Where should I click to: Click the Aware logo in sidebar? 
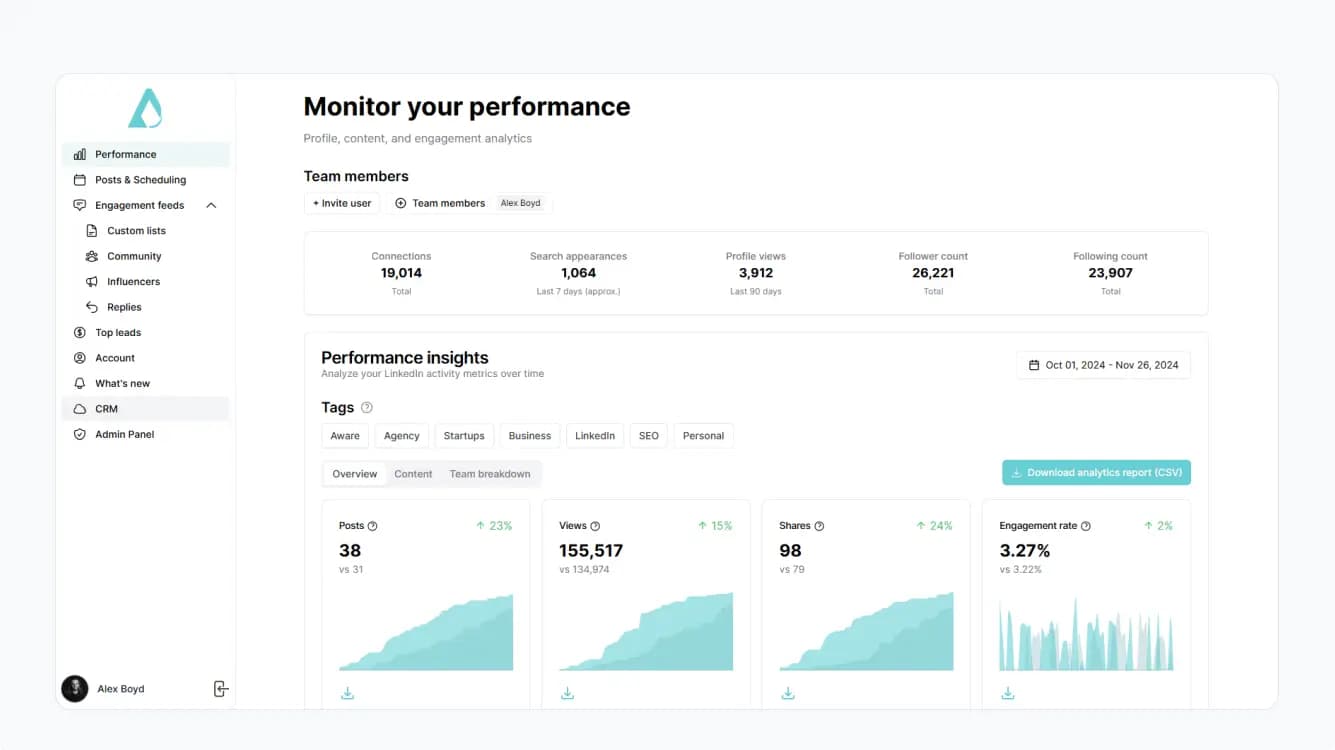click(145, 109)
